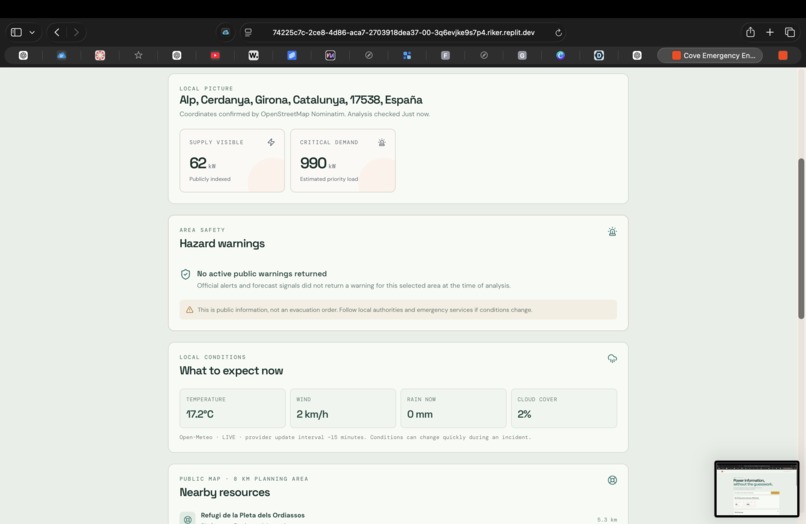
Task: Click the cloud privacy icon beside the address bar
Action: coord(225,32)
